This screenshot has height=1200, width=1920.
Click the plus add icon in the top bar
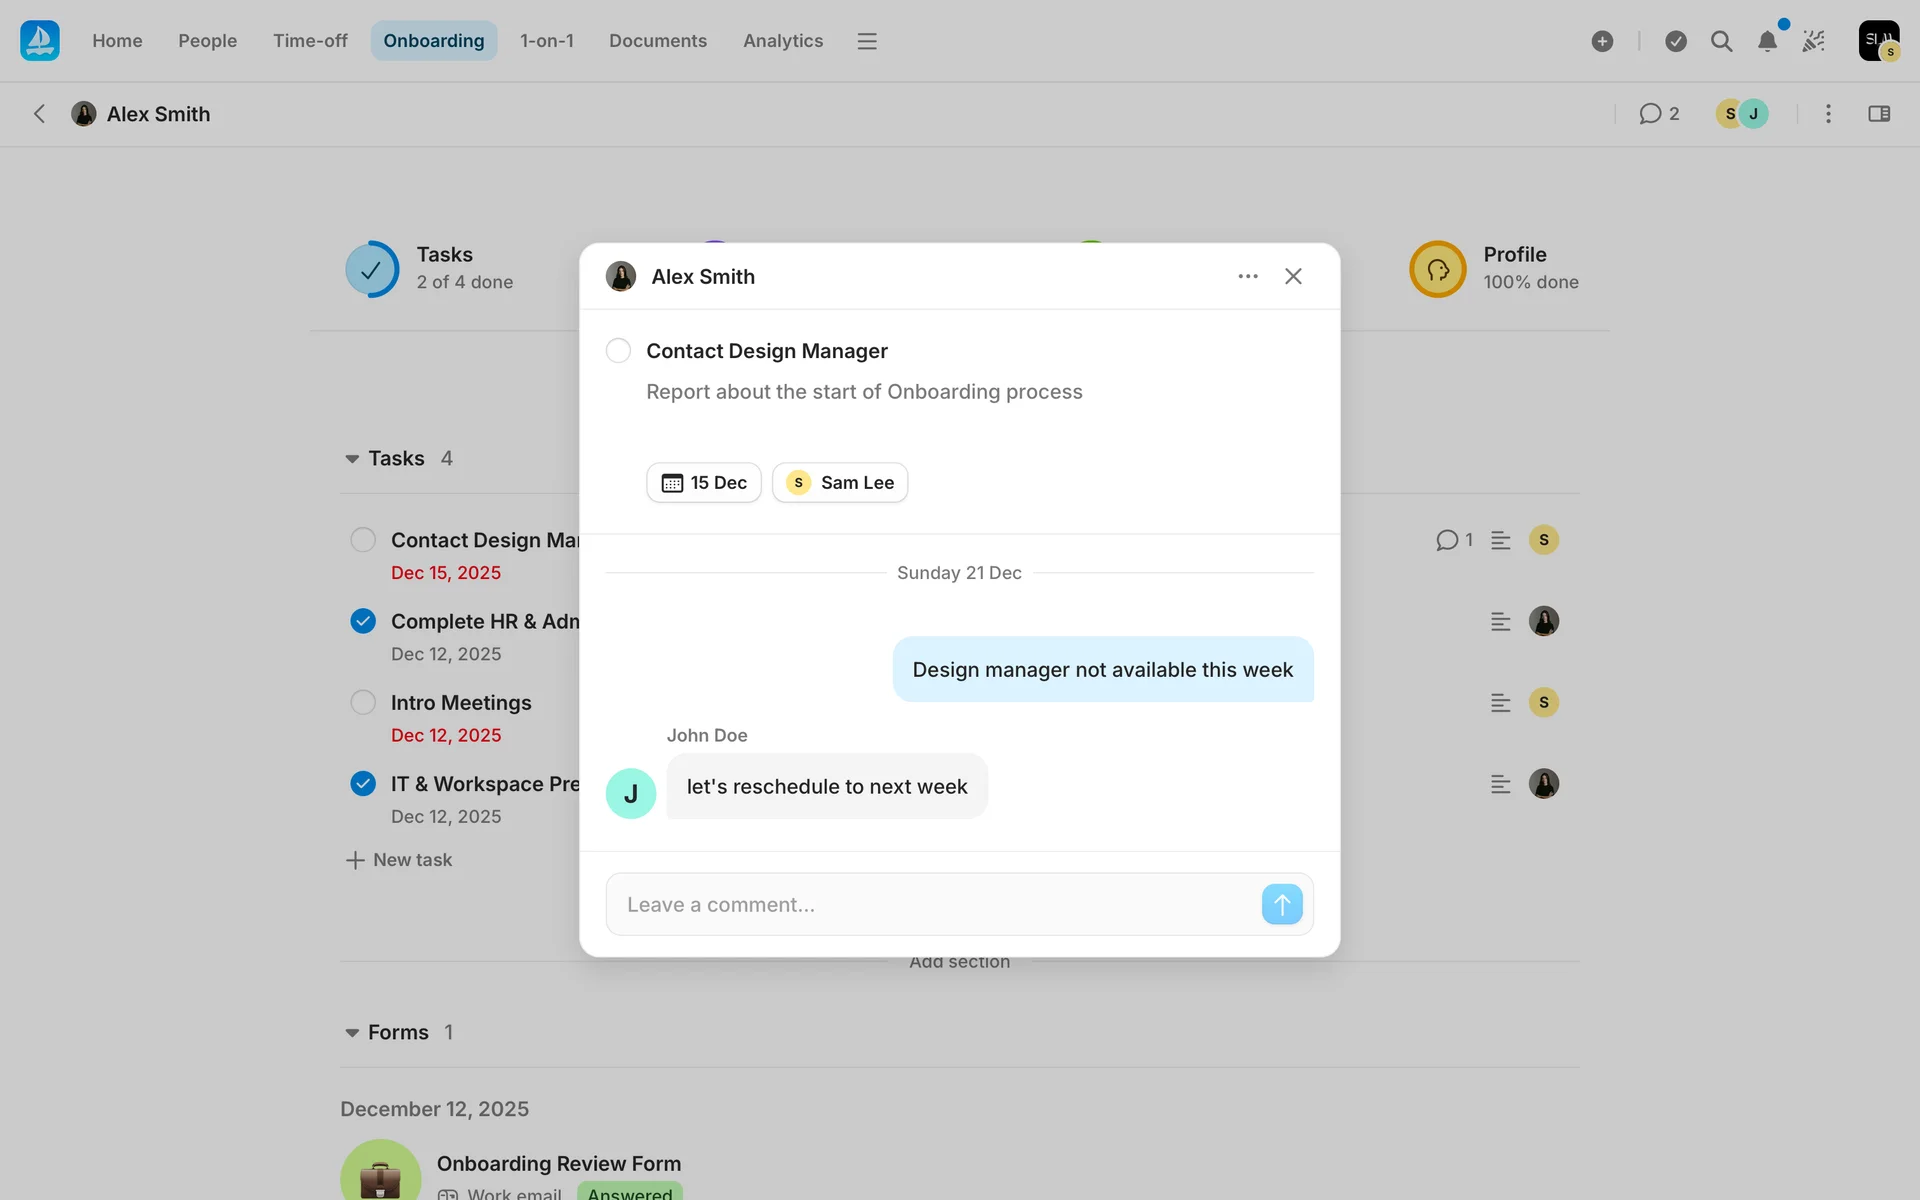[x=1602, y=41]
